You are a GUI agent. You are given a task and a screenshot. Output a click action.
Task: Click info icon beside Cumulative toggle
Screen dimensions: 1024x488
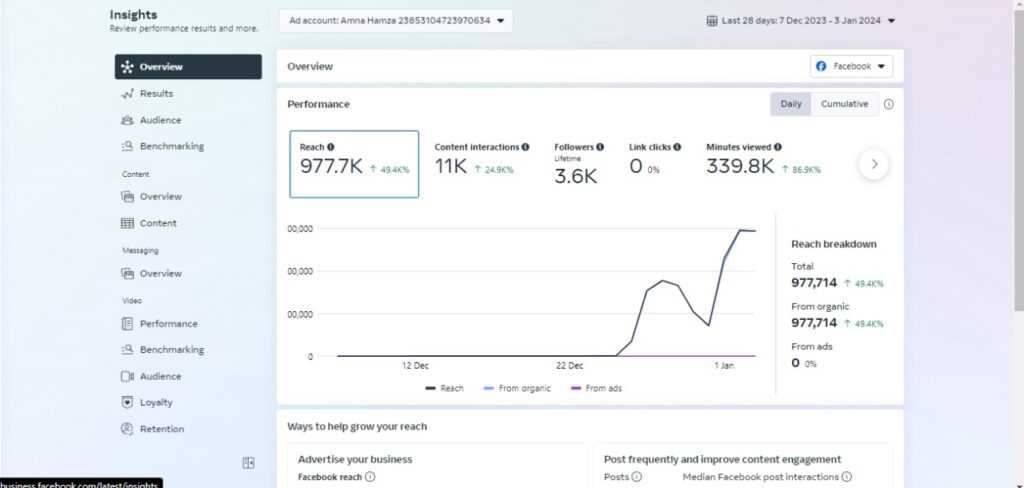888,104
